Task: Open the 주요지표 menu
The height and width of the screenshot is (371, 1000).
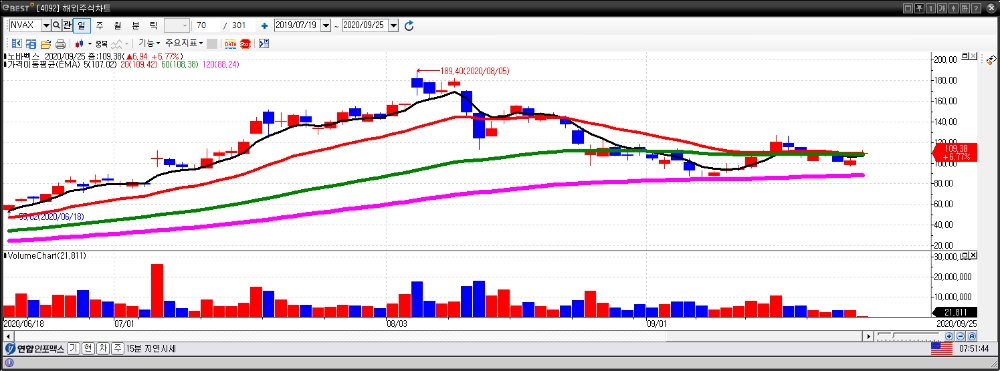Action: pyautogui.click(x=184, y=43)
